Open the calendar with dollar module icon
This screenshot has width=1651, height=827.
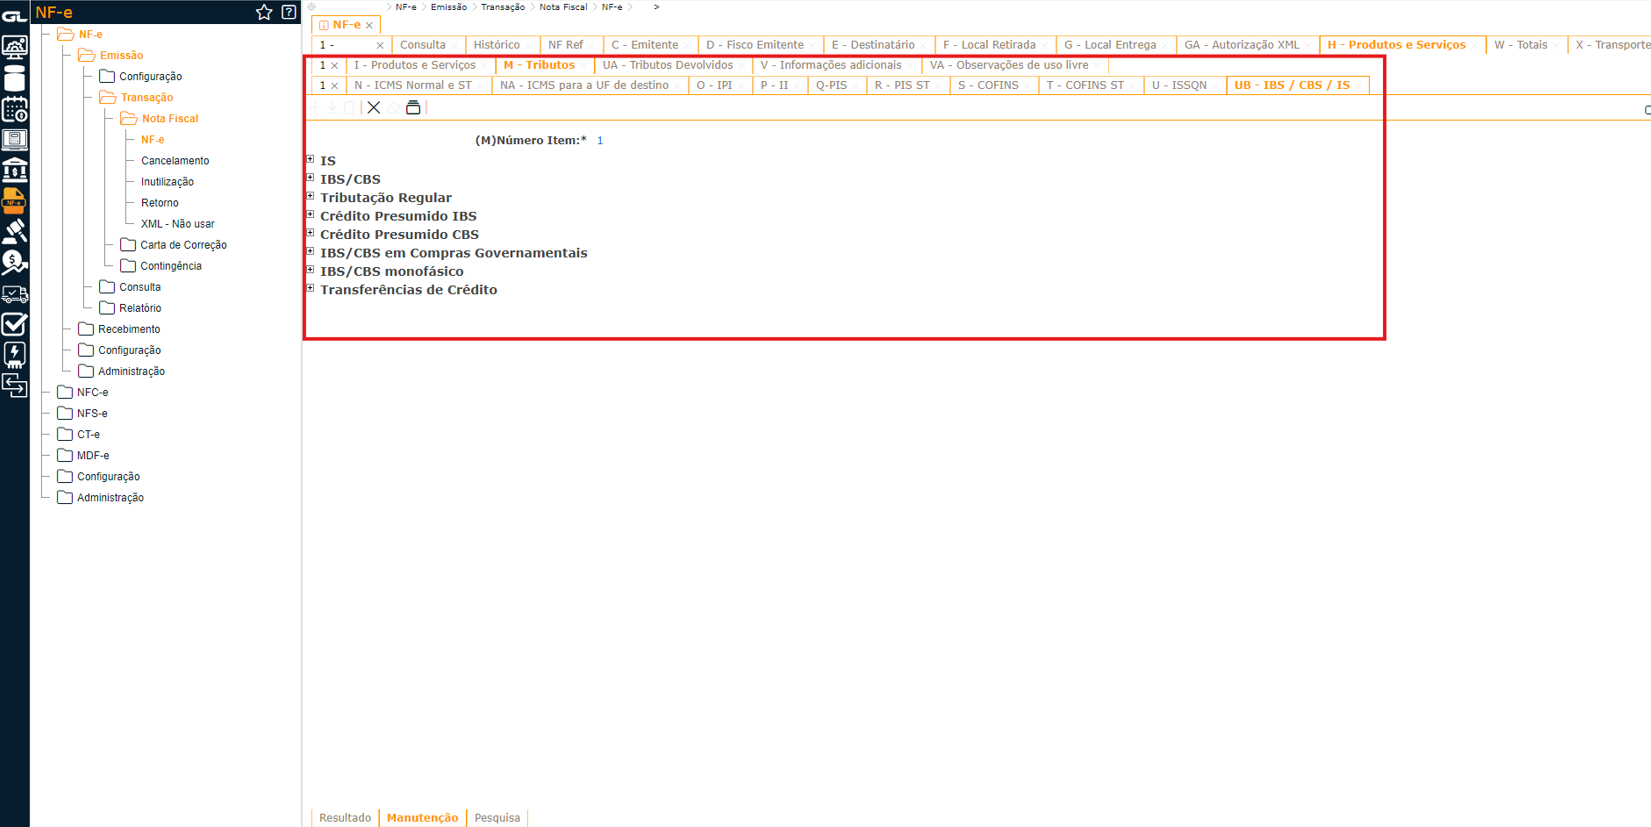click(14, 109)
